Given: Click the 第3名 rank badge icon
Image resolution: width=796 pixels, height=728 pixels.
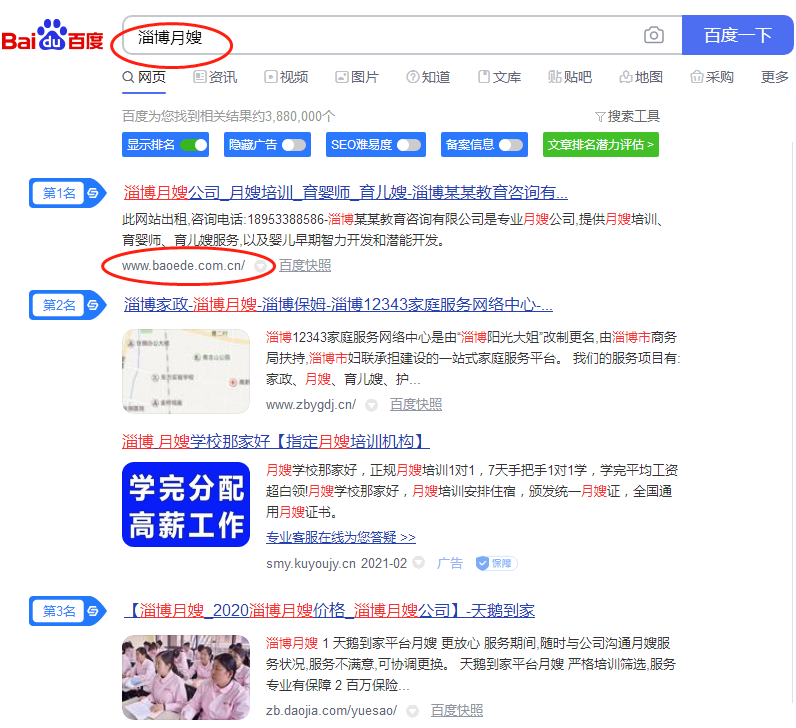Looking at the screenshot, I should coord(68,611).
